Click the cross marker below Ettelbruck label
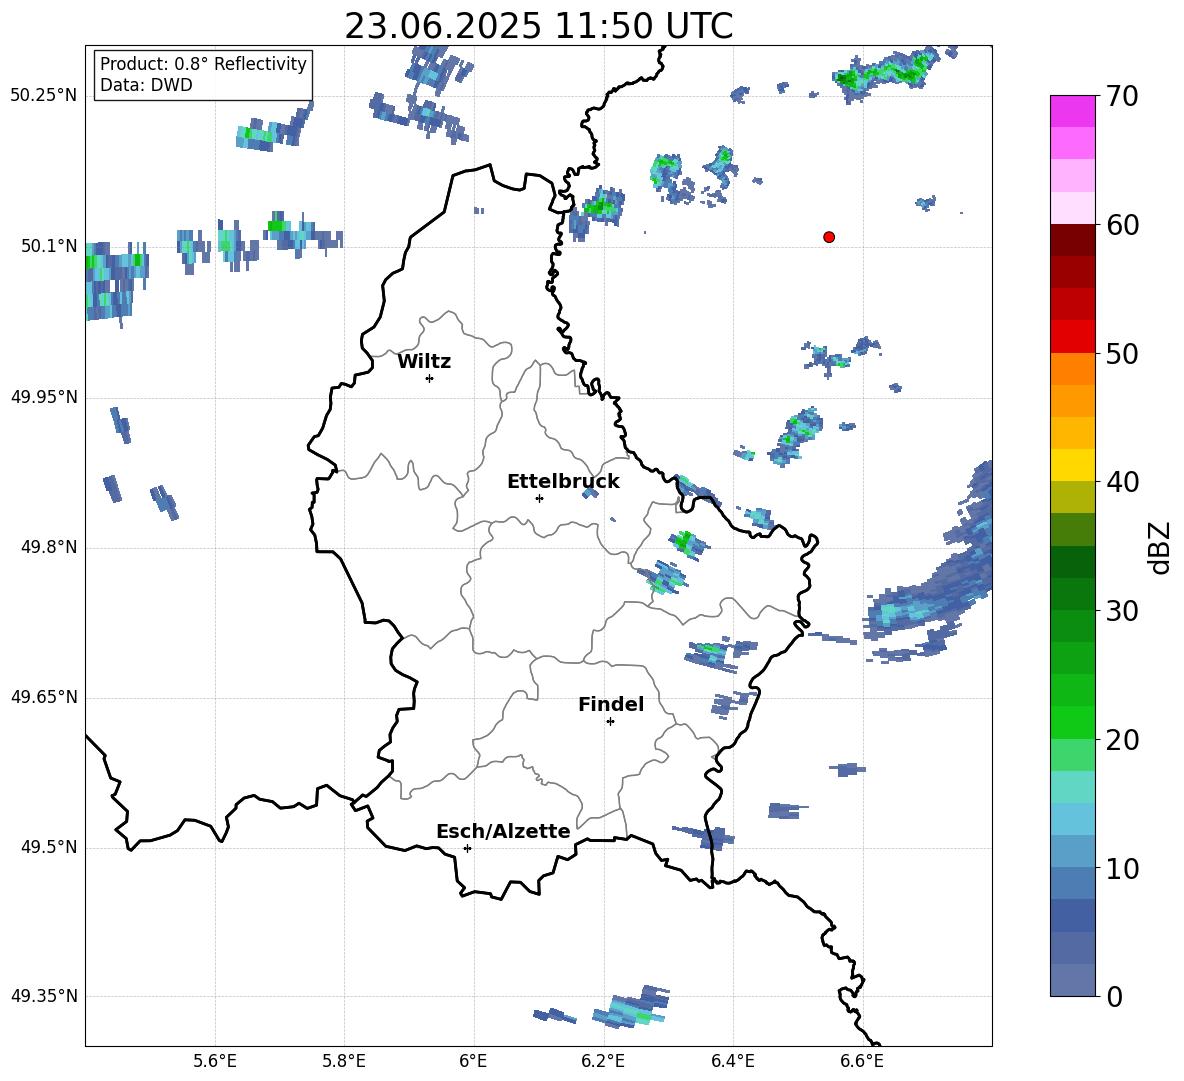This screenshot has height=1081, width=1184. coord(539,498)
